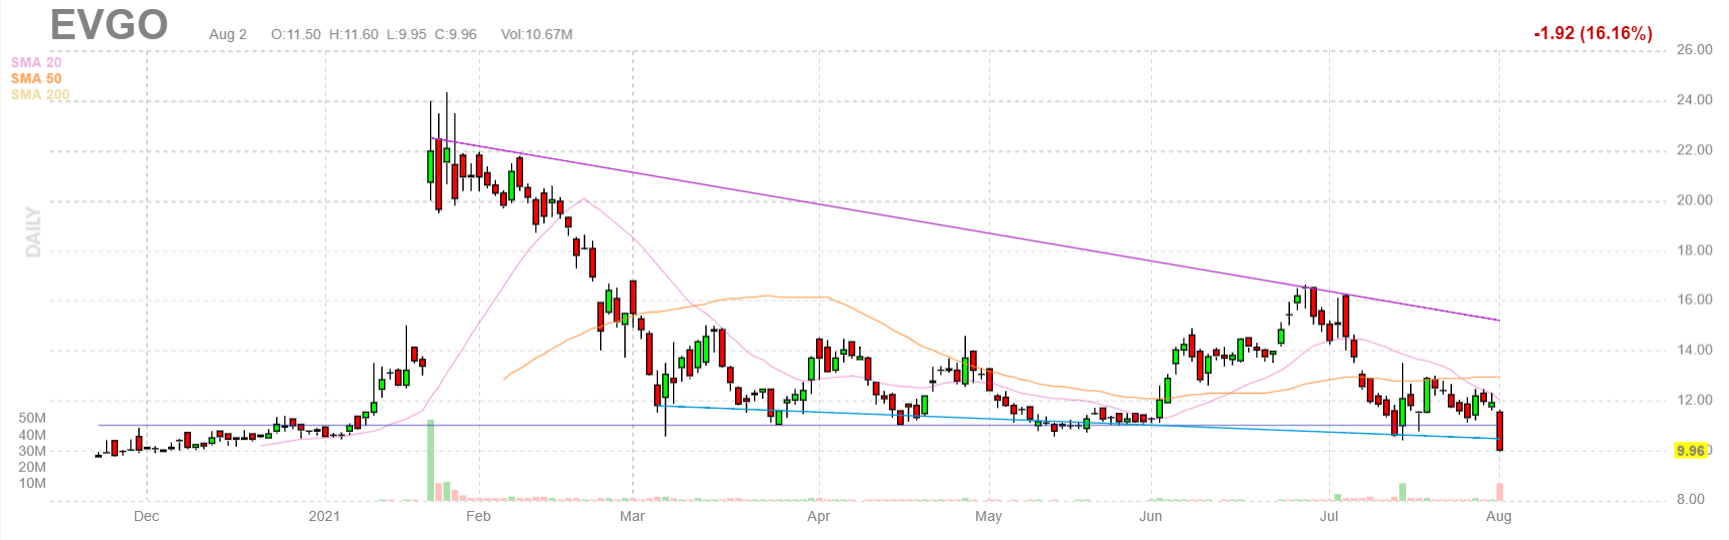Screen dimensions: 1729x540
Task: Click the highlighted 9.96 last price tag
Action: [1690, 451]
